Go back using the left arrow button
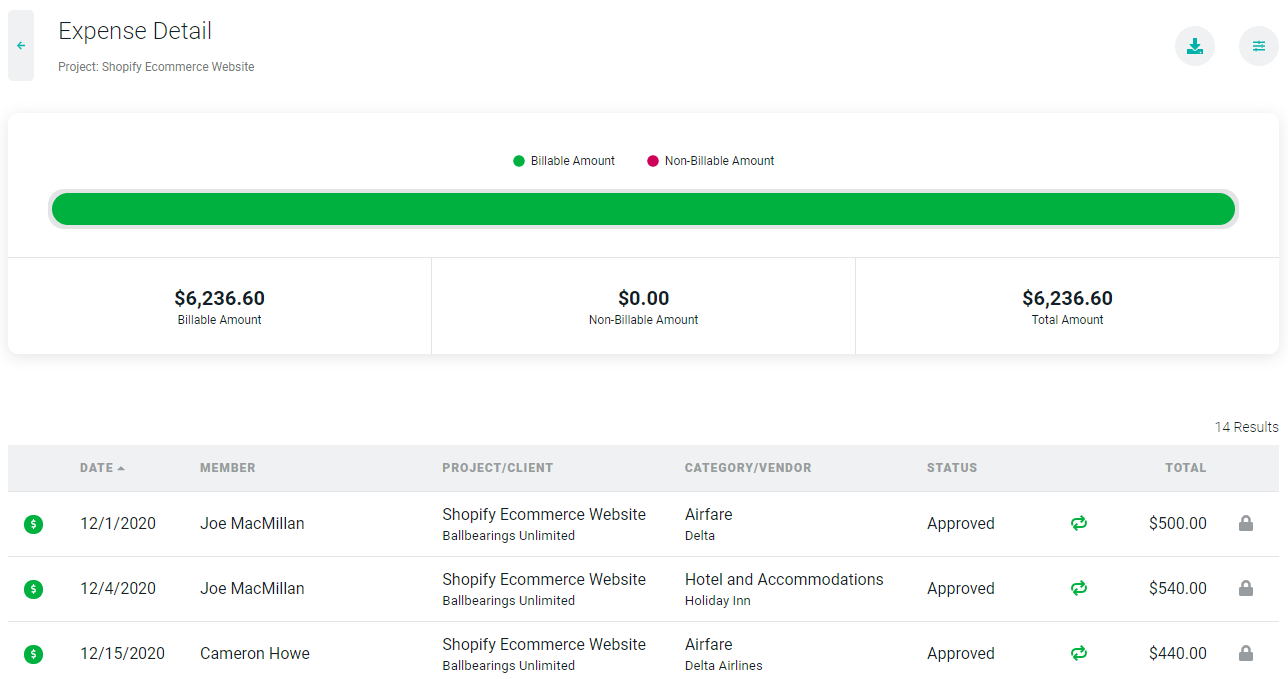The image size is (1288, 679). pyautogui.click(x=21, y=46)
